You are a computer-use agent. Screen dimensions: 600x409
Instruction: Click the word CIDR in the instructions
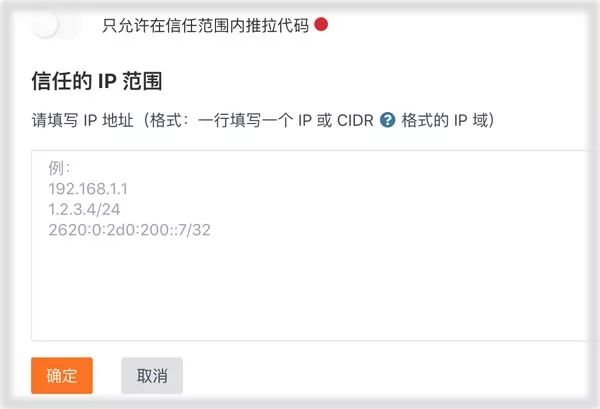pos(355,121)
